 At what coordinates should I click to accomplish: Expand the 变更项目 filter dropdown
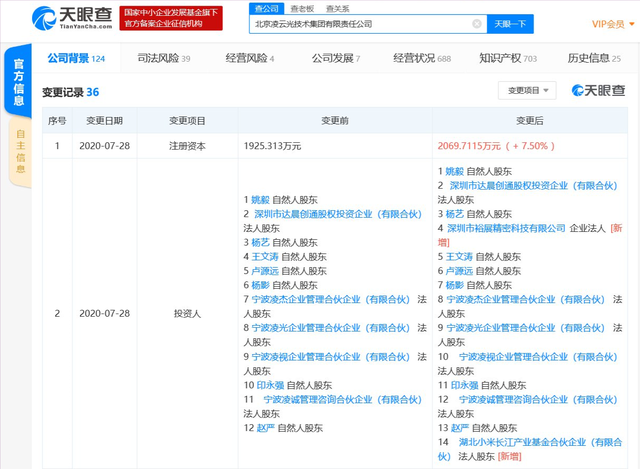point(527,90)
